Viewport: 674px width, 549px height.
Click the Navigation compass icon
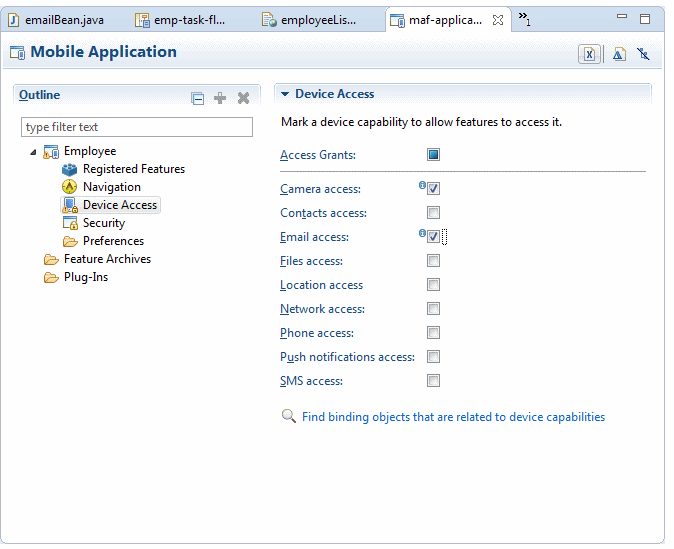click(69, 187)
